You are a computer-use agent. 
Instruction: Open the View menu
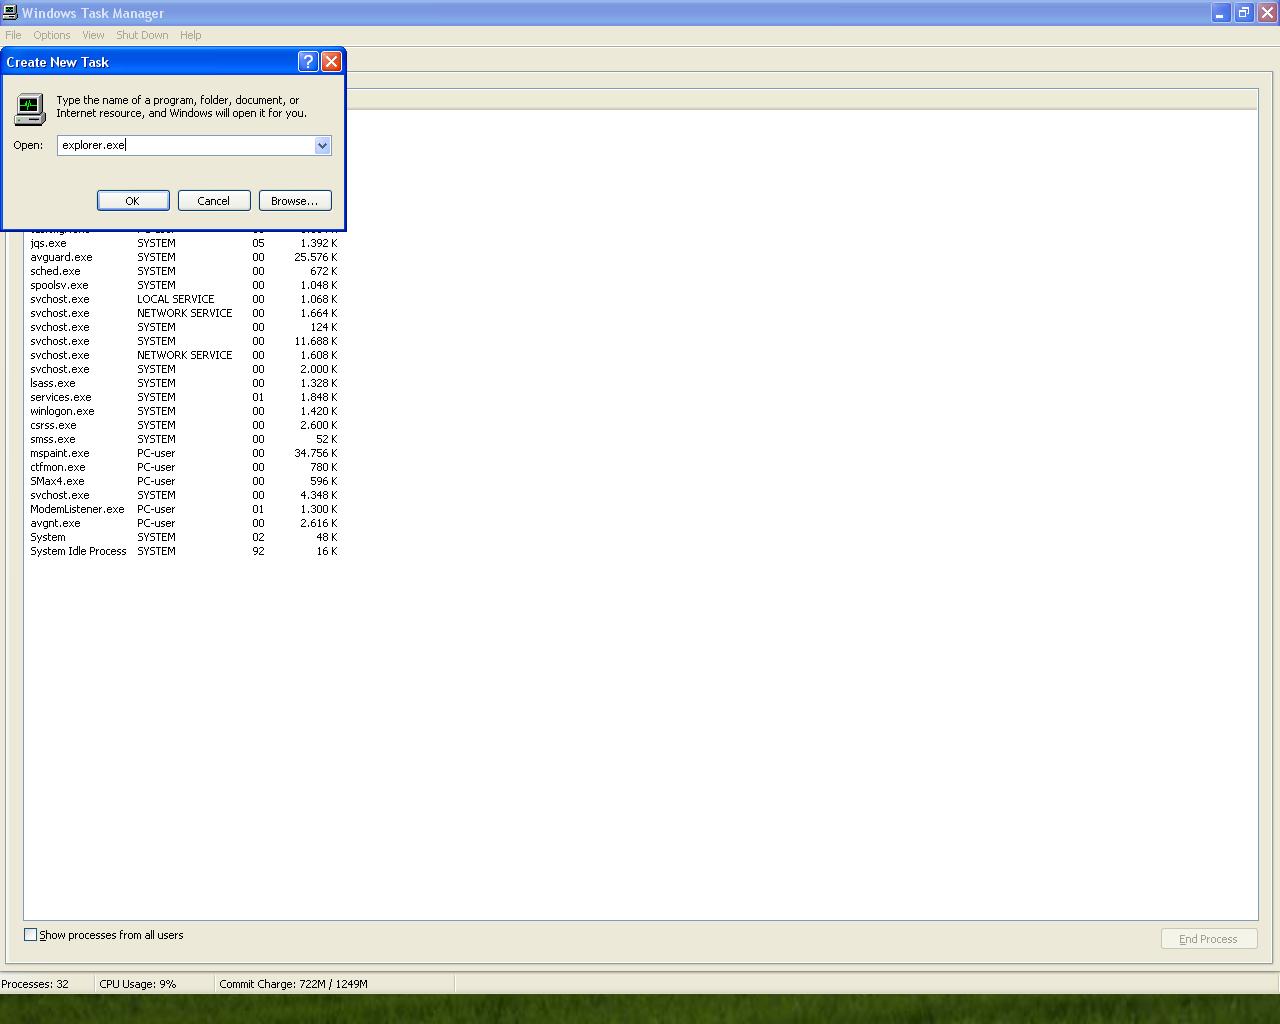(93, 35)
